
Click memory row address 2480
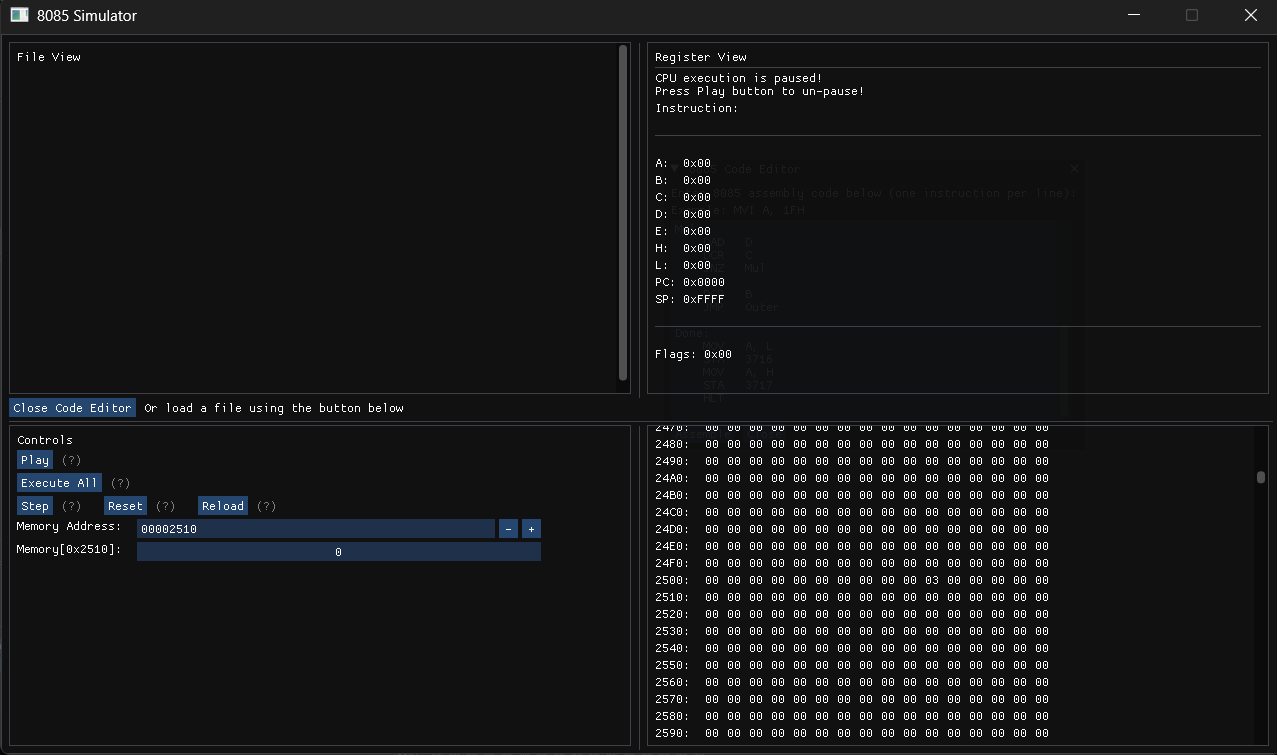pyautogui.click(x=672, y=444)
